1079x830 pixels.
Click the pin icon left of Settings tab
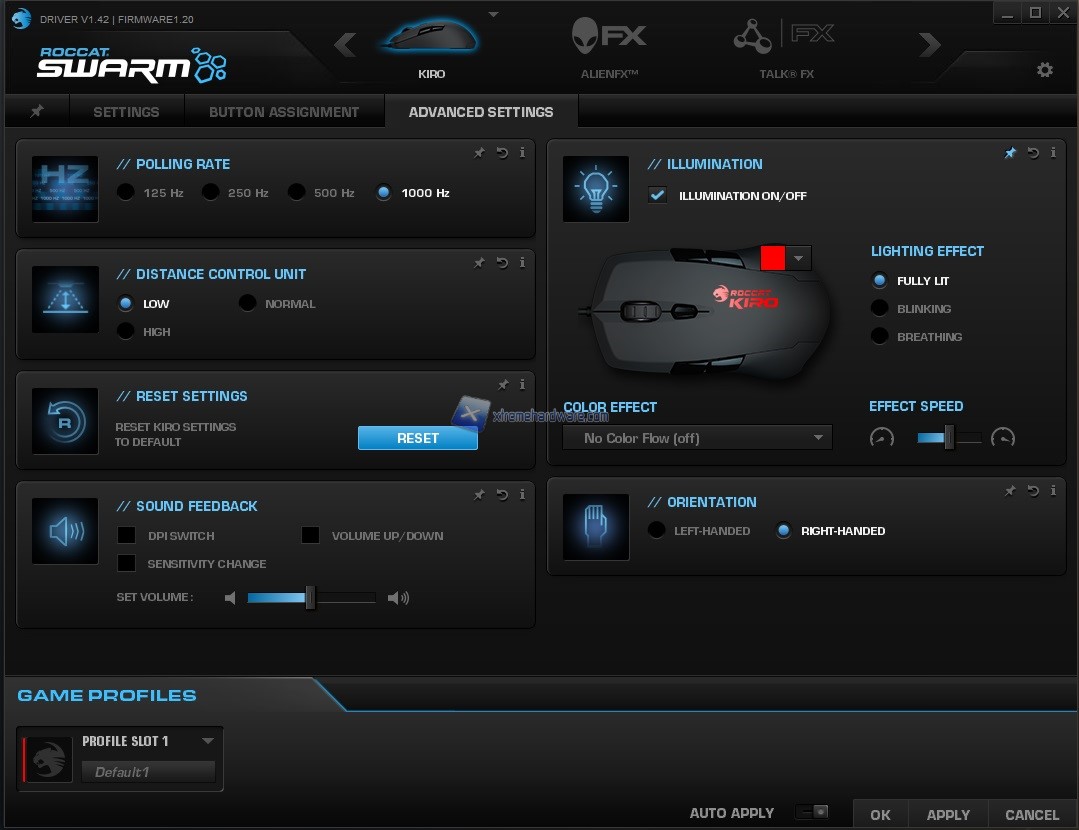(x=37, y=112)
